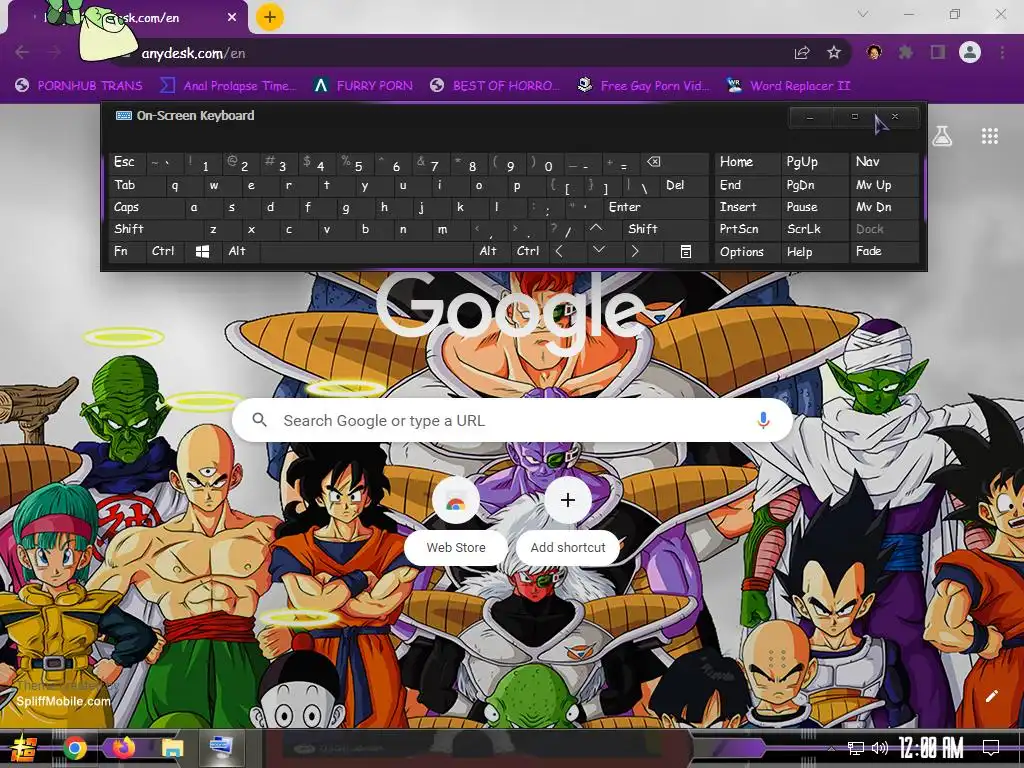This screenshot has width=1024, height=768.
Task: Toggle the left Shift key
Action: click(155, 229)
